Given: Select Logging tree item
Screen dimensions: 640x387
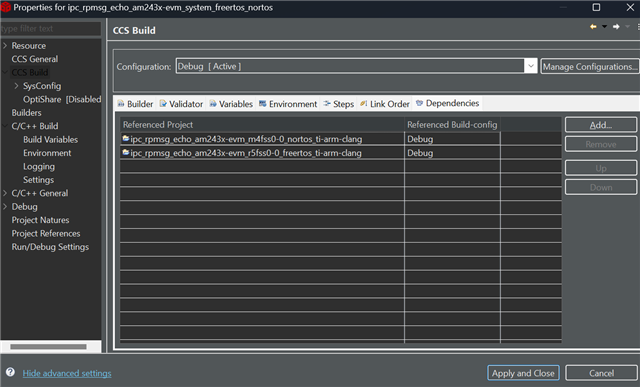Looking at the screenshot, I should point(39,167).
